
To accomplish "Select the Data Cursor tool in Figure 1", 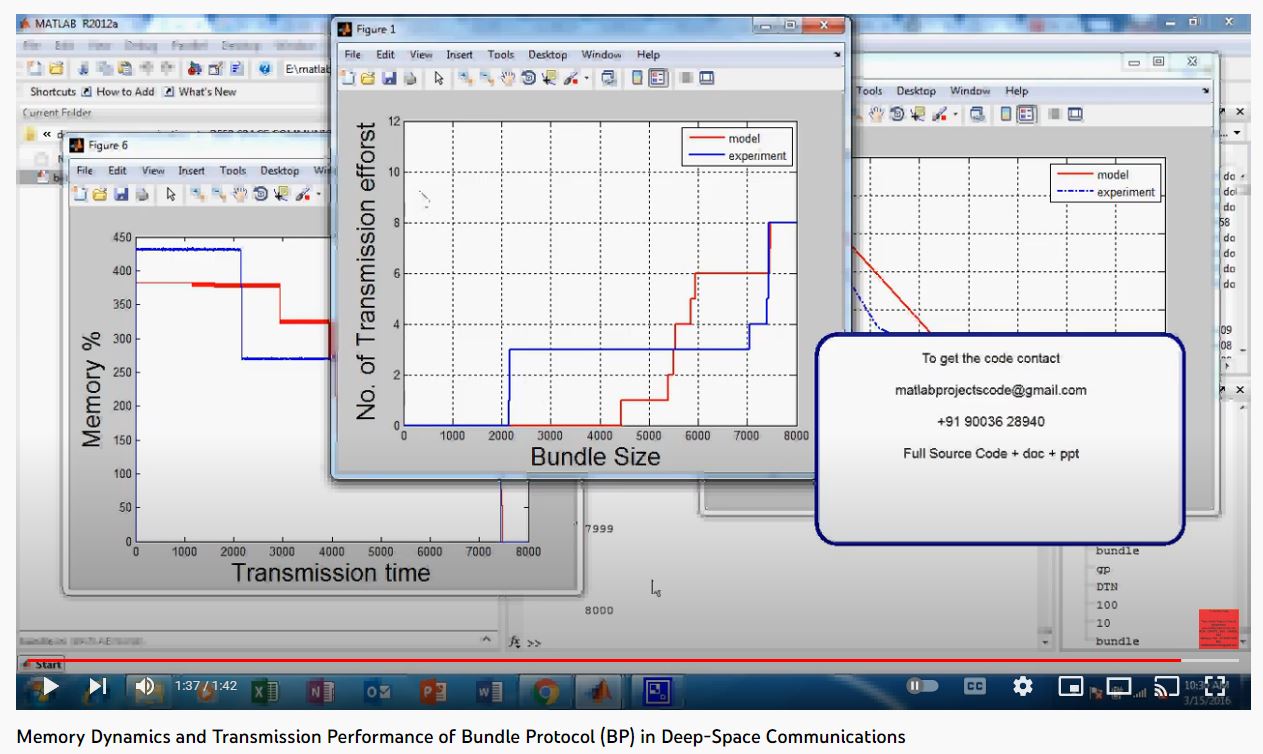I will pyautogui.click(x=548, y=79).
